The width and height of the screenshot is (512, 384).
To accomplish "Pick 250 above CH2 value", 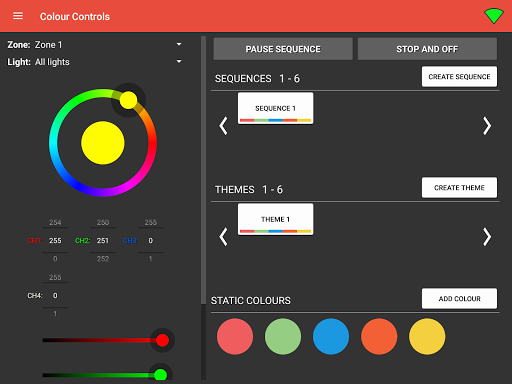I will (103, 222).
